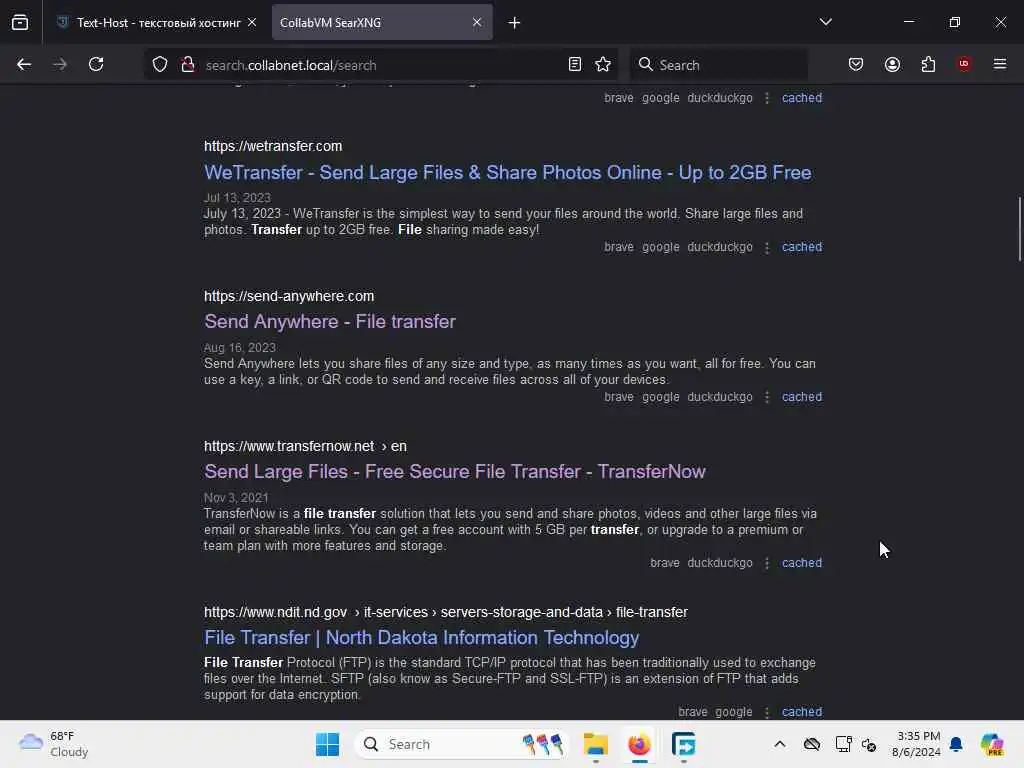Image resolution: width=1024 pixels, height=768 pixels.
Task: Open the cloud sync tray icon
Action: point(812,744)
